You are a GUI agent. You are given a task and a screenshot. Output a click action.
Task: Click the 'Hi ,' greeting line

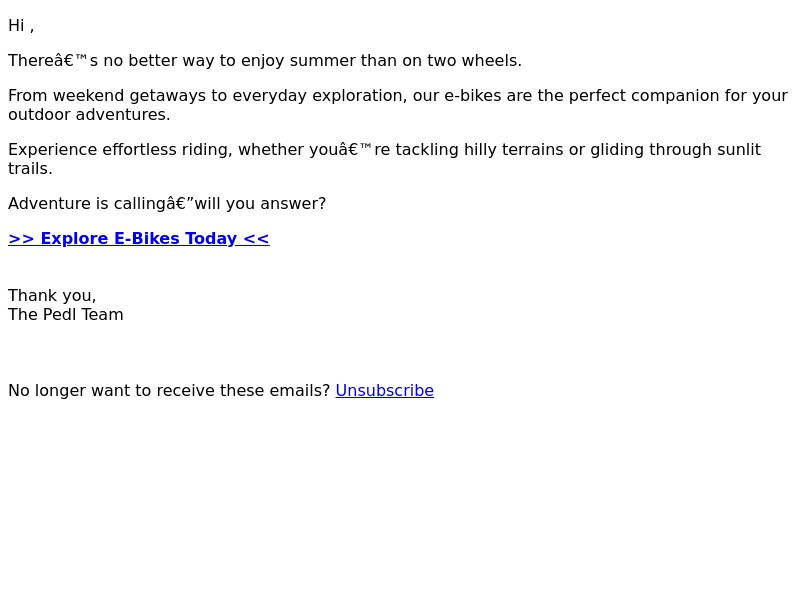click(21, 26)
